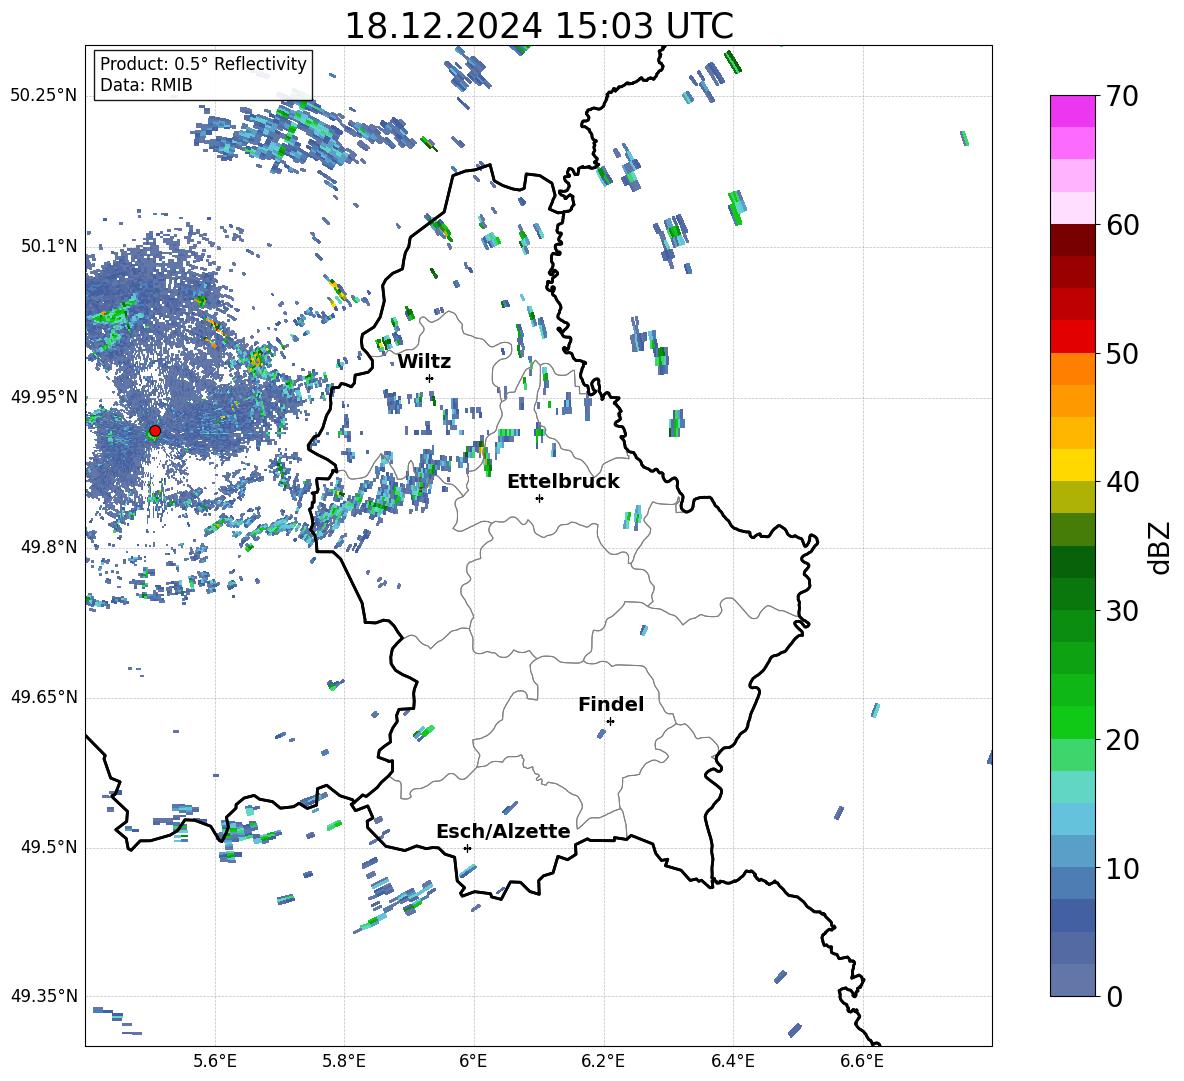Click the 70 value on colorbar
Viewport: 1184px width, 1081px height.
(1122, 96)
